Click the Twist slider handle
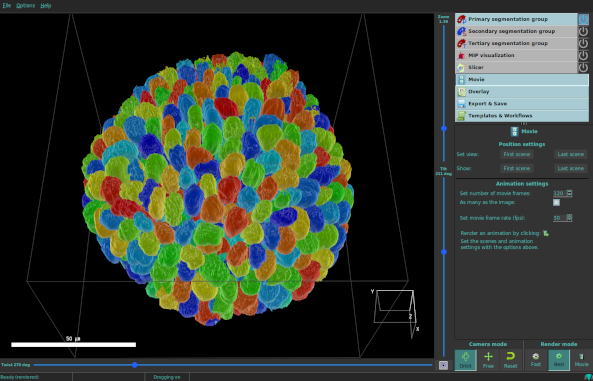The width and height of the screenshot is (593, 381). click(x=135, y=365)
